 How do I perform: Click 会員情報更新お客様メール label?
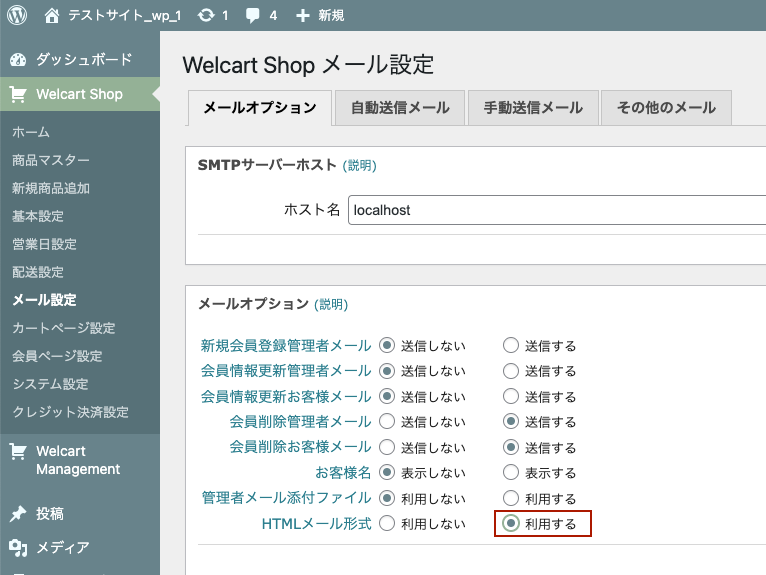click(286, 396)
